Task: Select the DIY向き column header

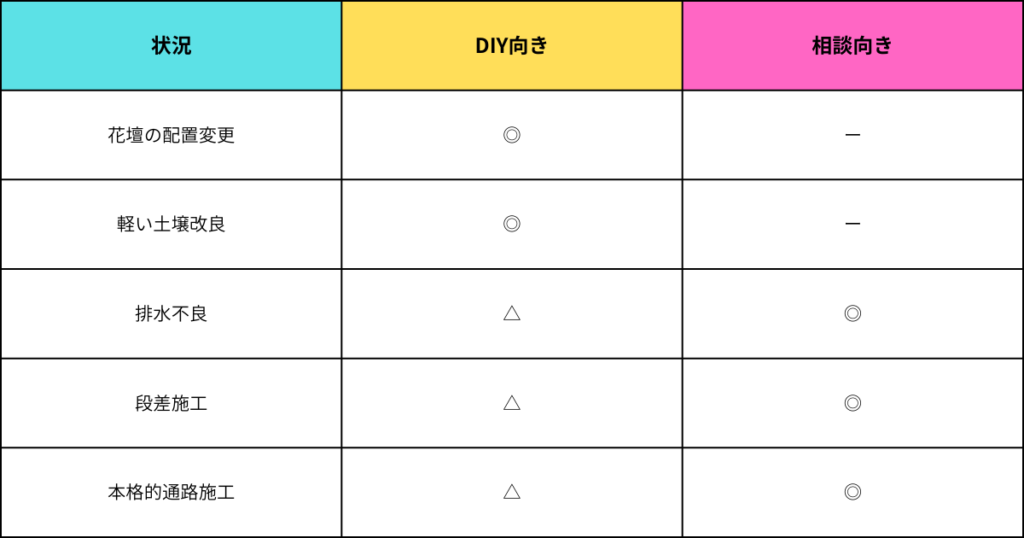Action: tap(511, 46)
